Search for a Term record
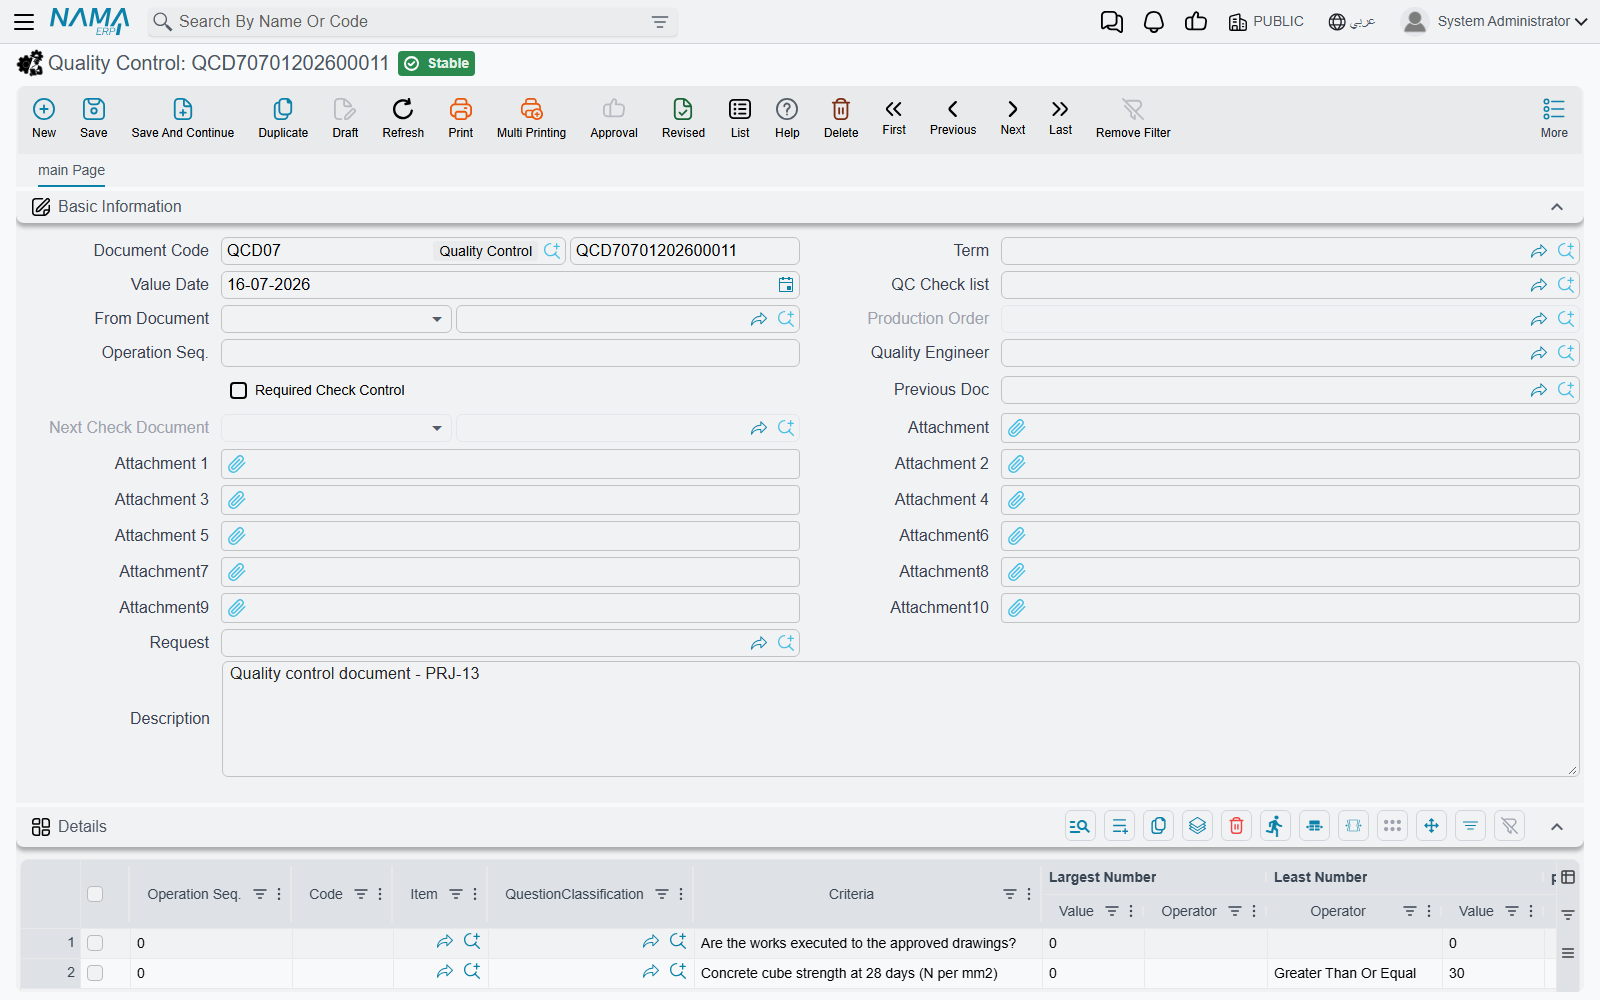 click(1566, 251)
